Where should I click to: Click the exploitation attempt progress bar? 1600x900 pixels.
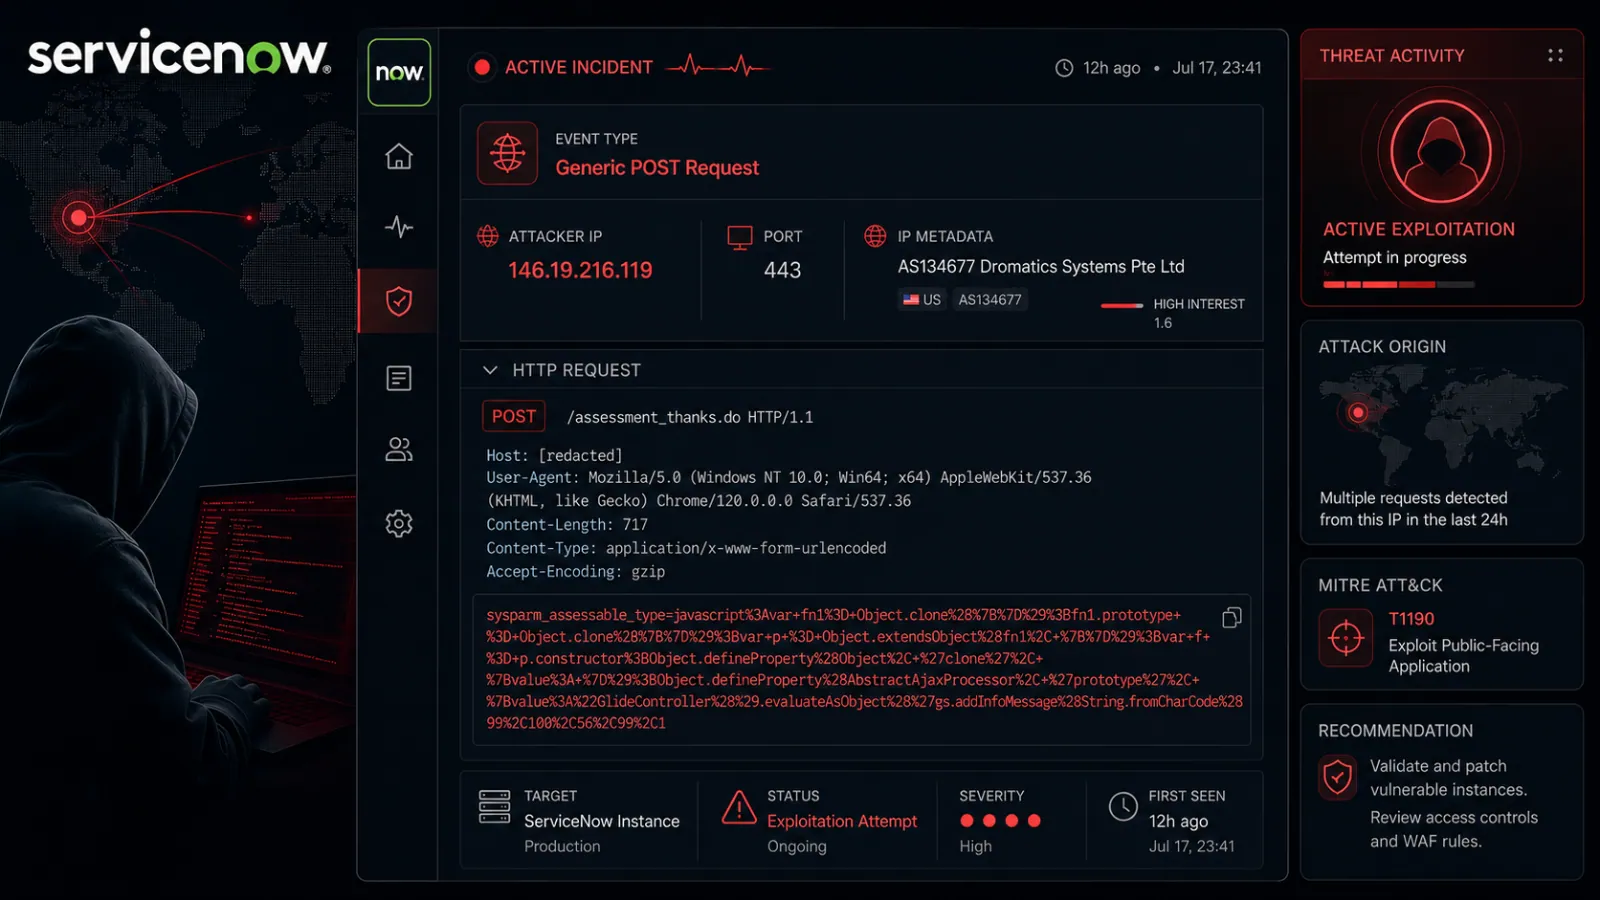tap(1398, 285)
